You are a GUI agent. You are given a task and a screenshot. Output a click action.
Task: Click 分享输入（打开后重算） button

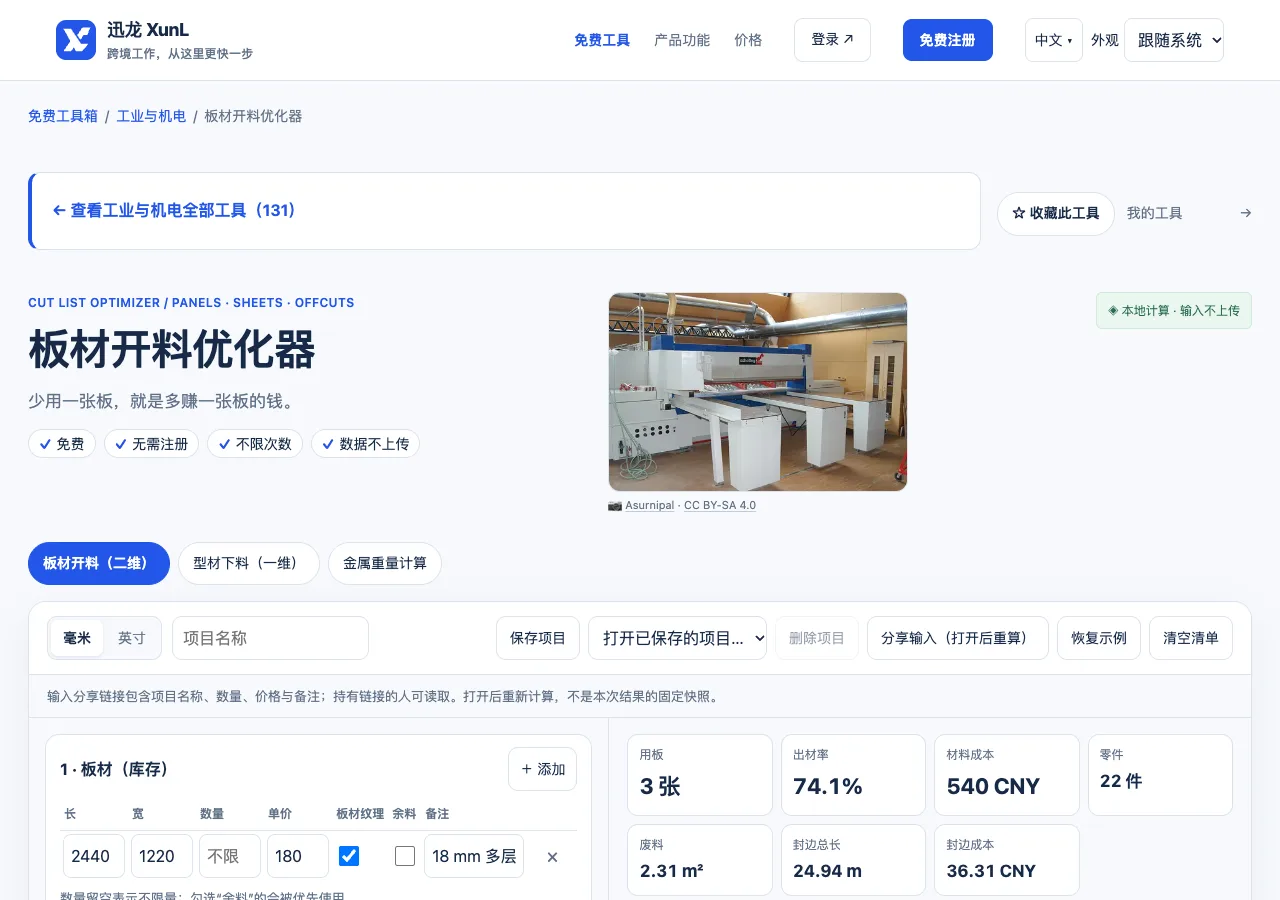958,638
